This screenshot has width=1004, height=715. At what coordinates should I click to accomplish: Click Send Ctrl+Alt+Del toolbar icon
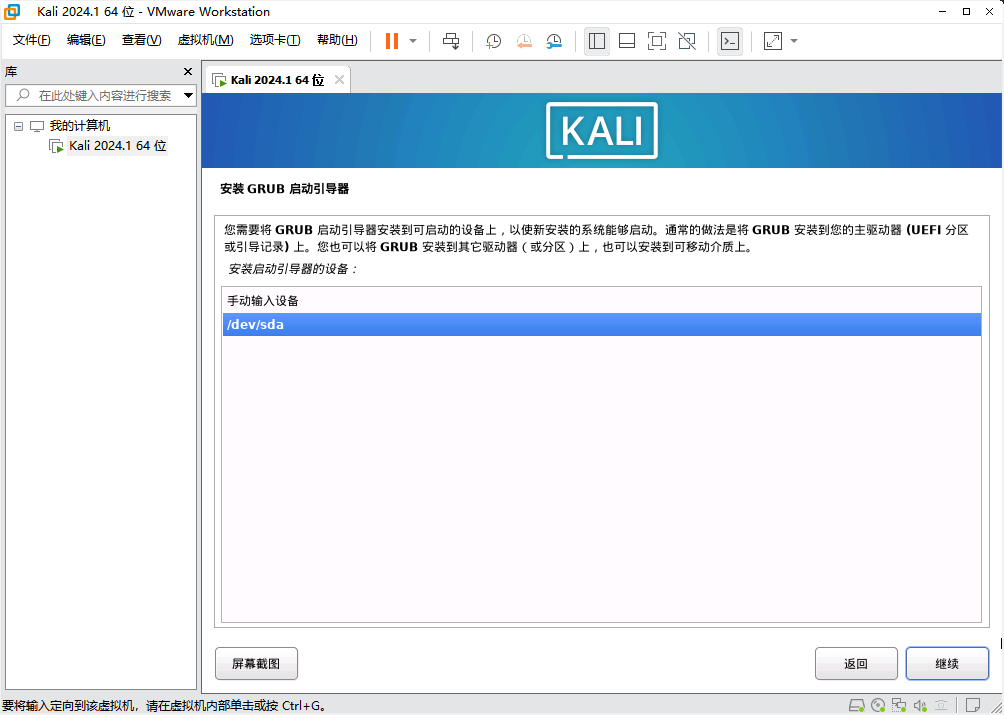(451, 41)
